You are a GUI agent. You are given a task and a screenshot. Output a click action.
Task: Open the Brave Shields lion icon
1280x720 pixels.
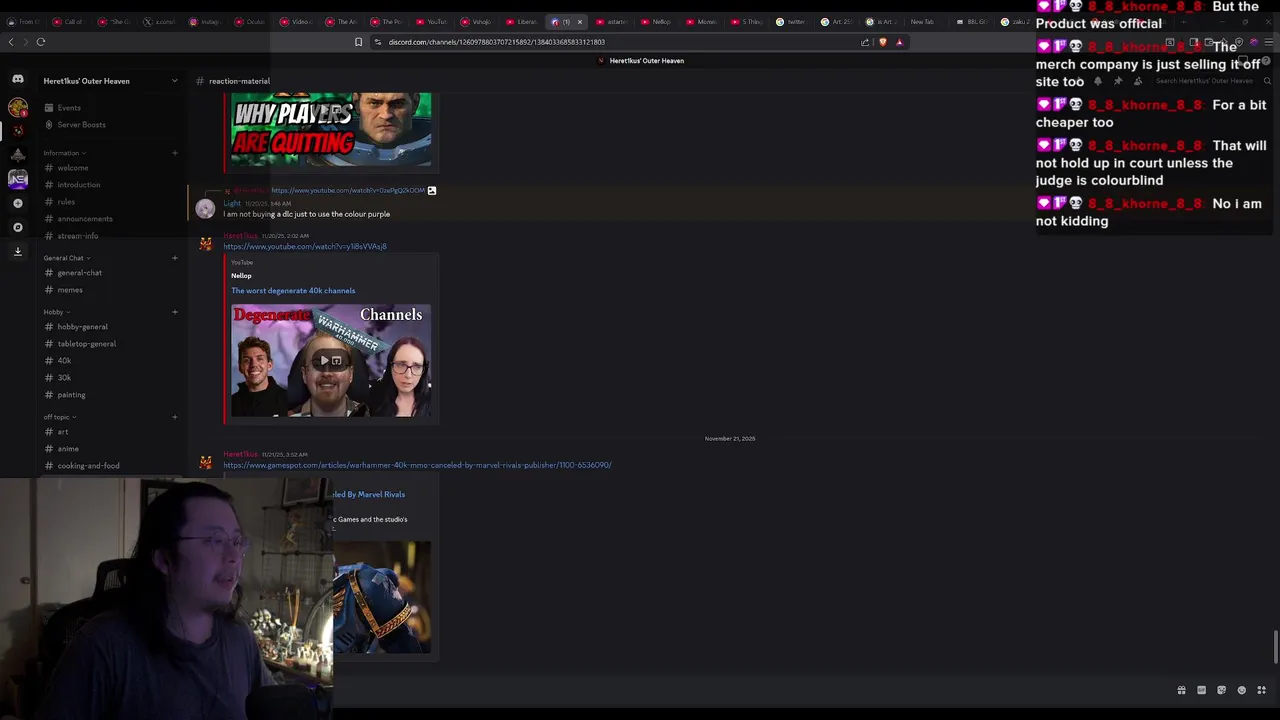coord(882,42)
